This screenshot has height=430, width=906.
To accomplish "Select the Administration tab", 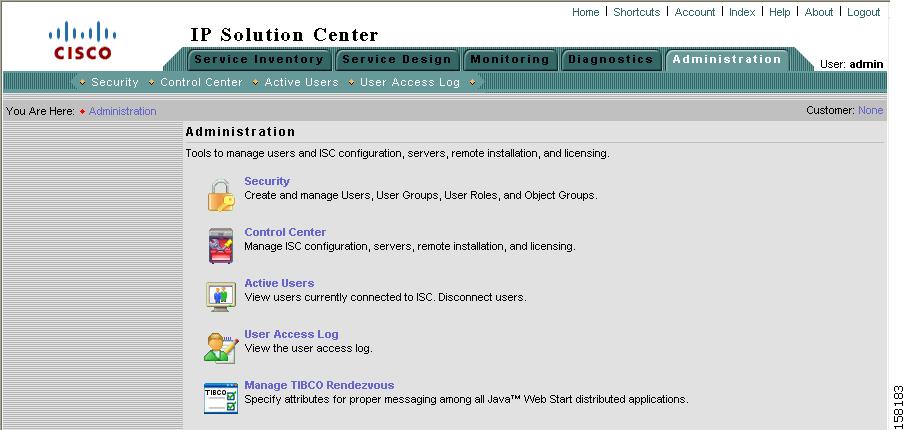I will coord(726,59).
